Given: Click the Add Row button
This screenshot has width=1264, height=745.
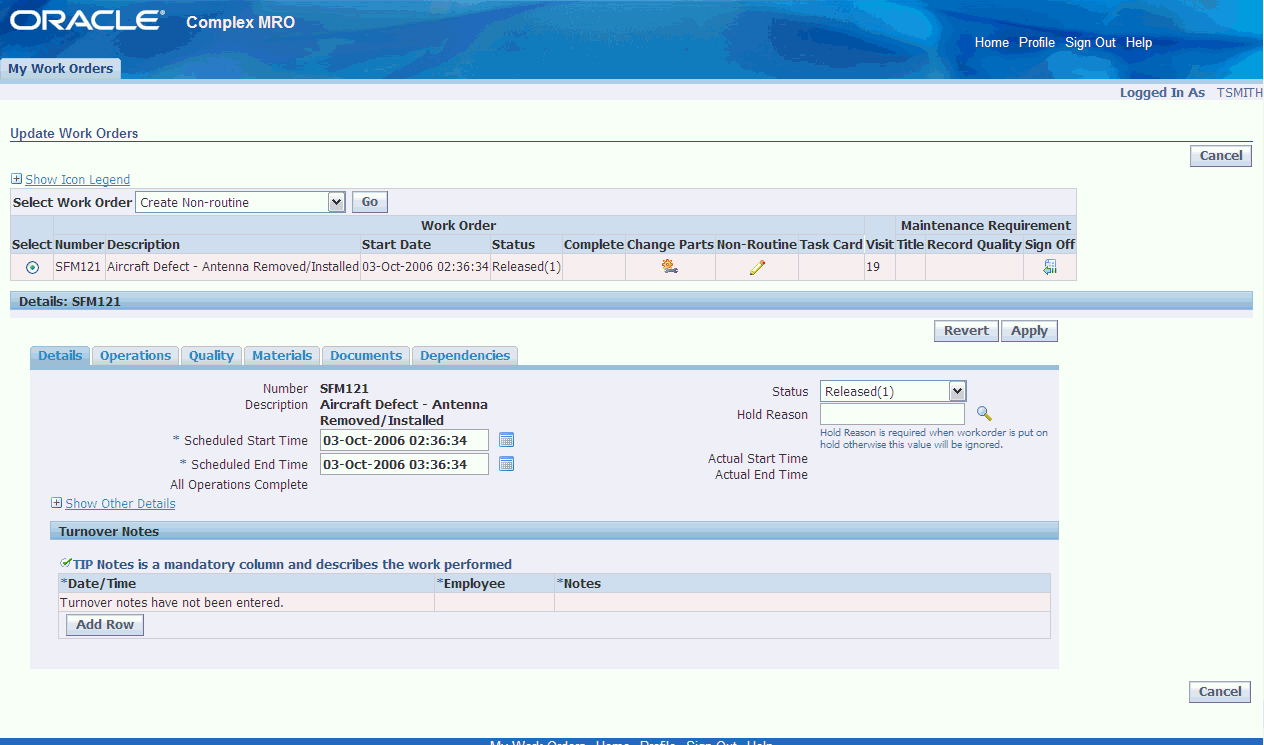Looking at the screenshot, I should pyautogui.click(x=105, y=625).
